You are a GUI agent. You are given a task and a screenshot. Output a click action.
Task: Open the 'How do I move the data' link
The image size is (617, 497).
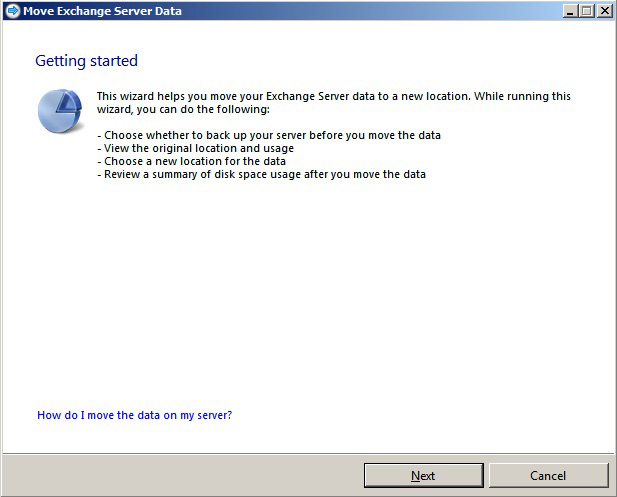click(134, 414)
